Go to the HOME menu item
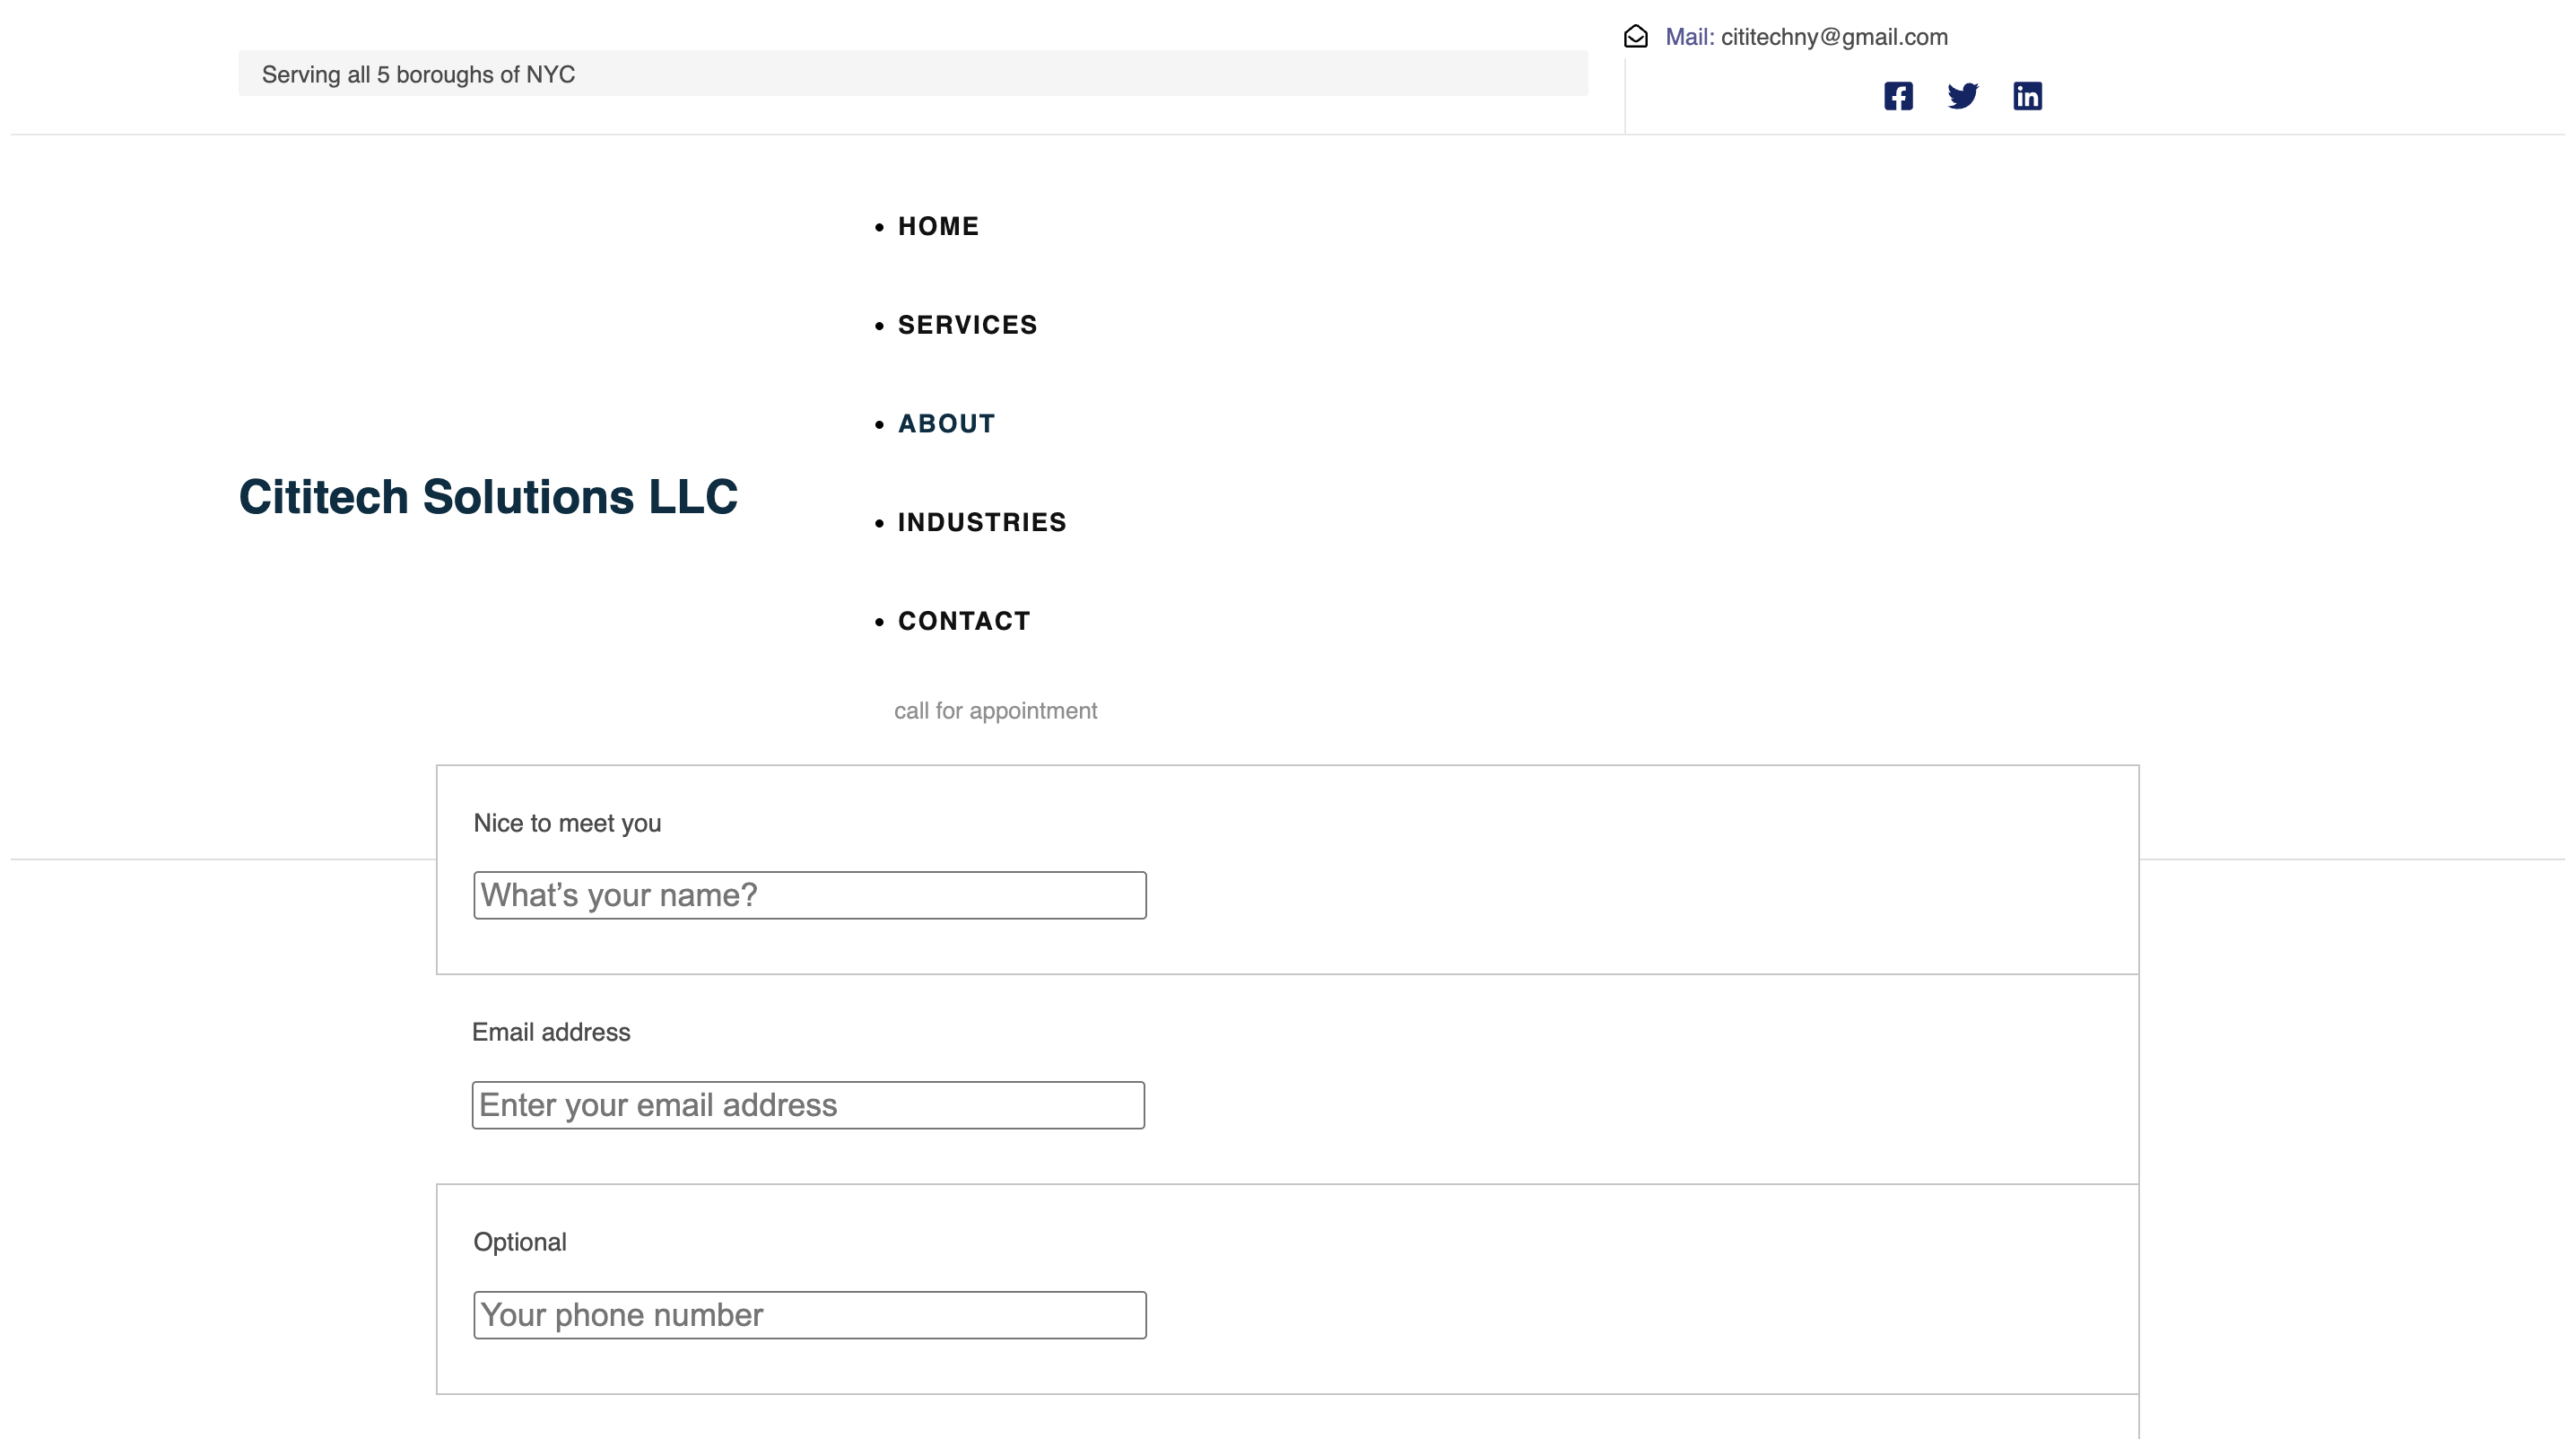2576x1439 pixels. coord(938,227)
